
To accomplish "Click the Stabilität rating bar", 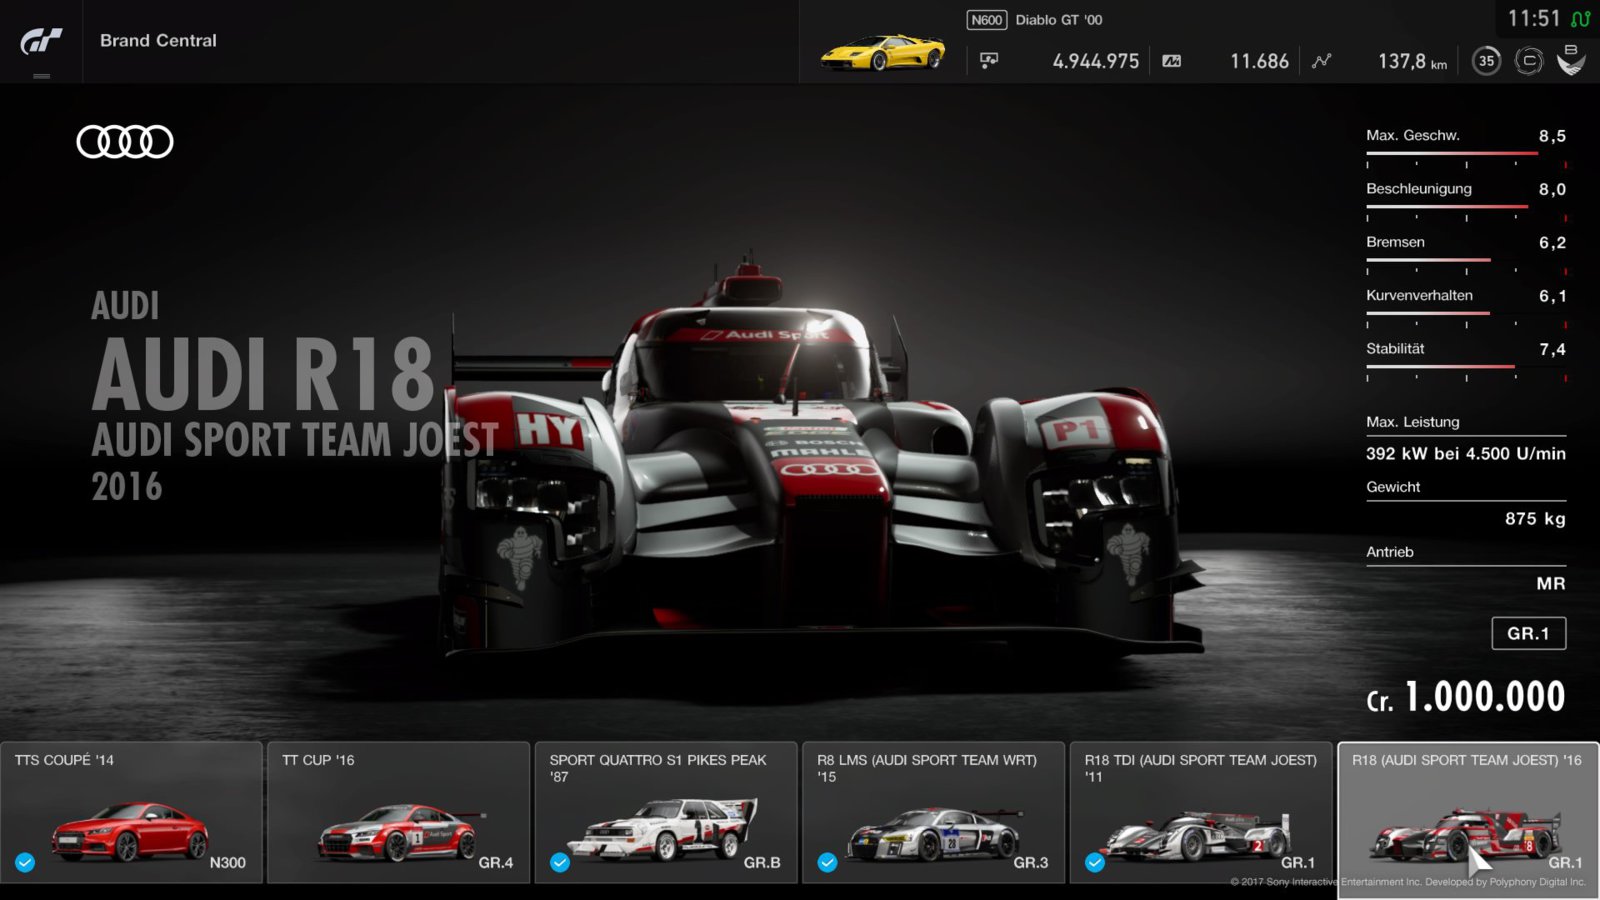I will tap(1466, 367).
